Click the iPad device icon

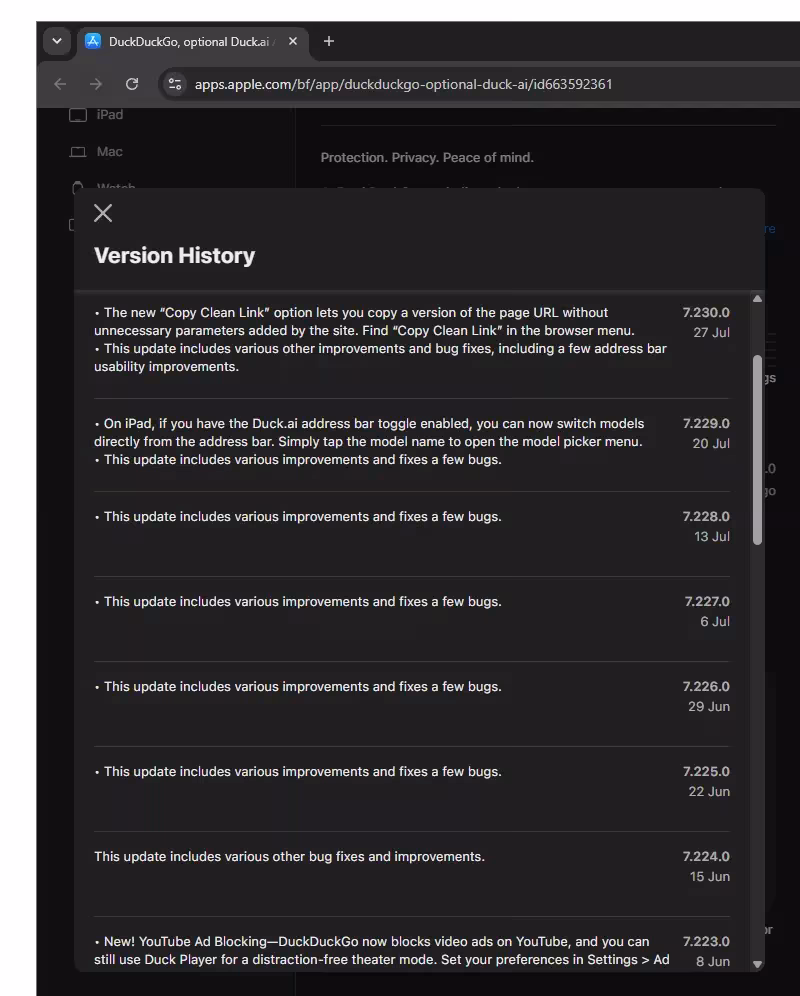coord(78,115)
